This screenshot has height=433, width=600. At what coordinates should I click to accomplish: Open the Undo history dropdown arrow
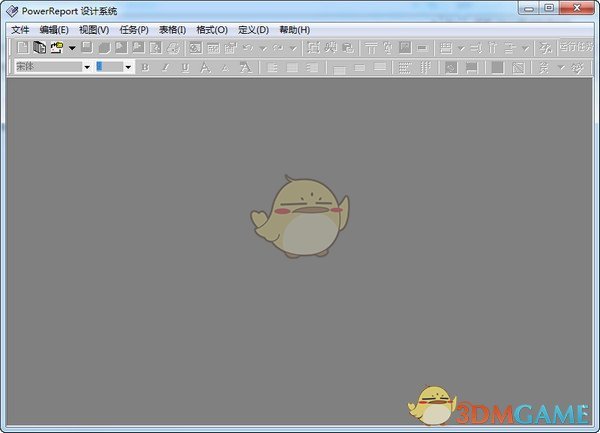(x=263, y=49)
